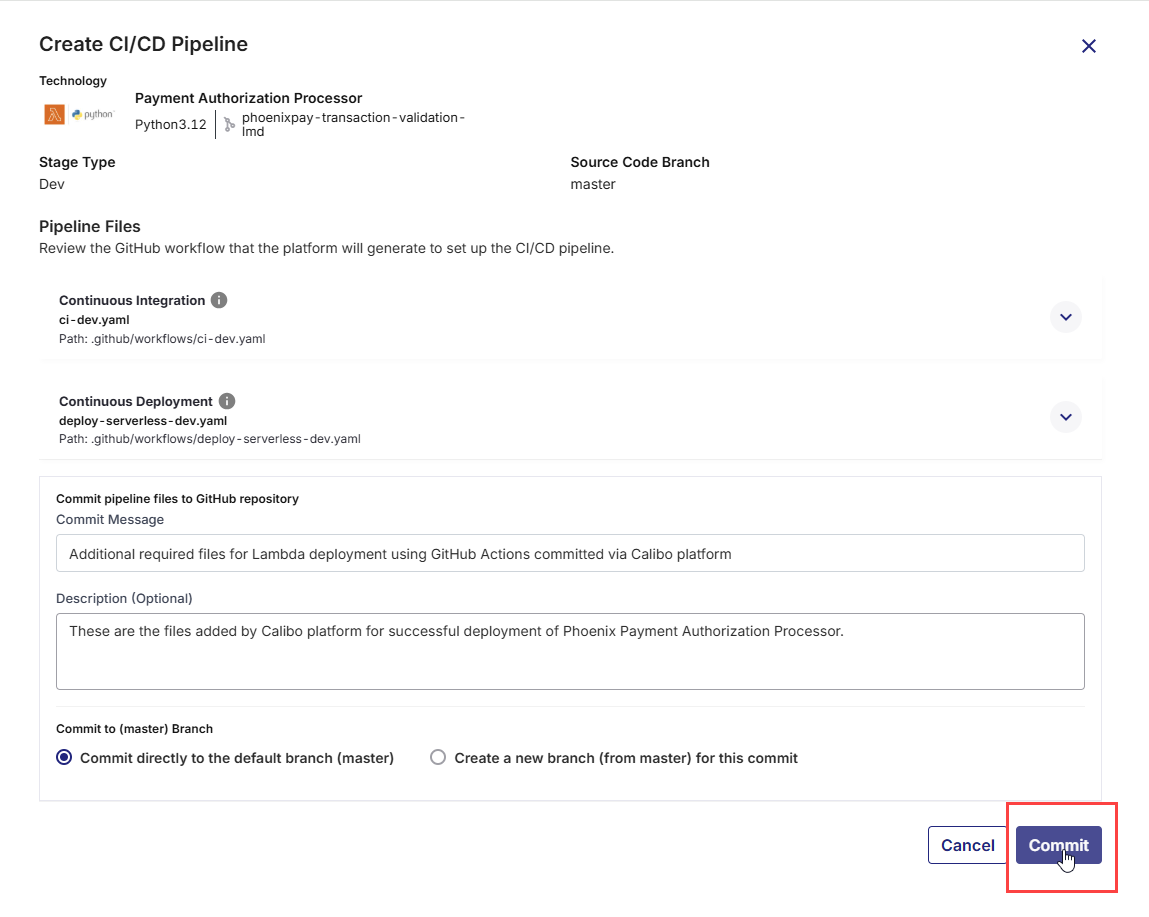
Task: Expand the Continuous Integration ci-dev.yaml section
Action: 1065,316
